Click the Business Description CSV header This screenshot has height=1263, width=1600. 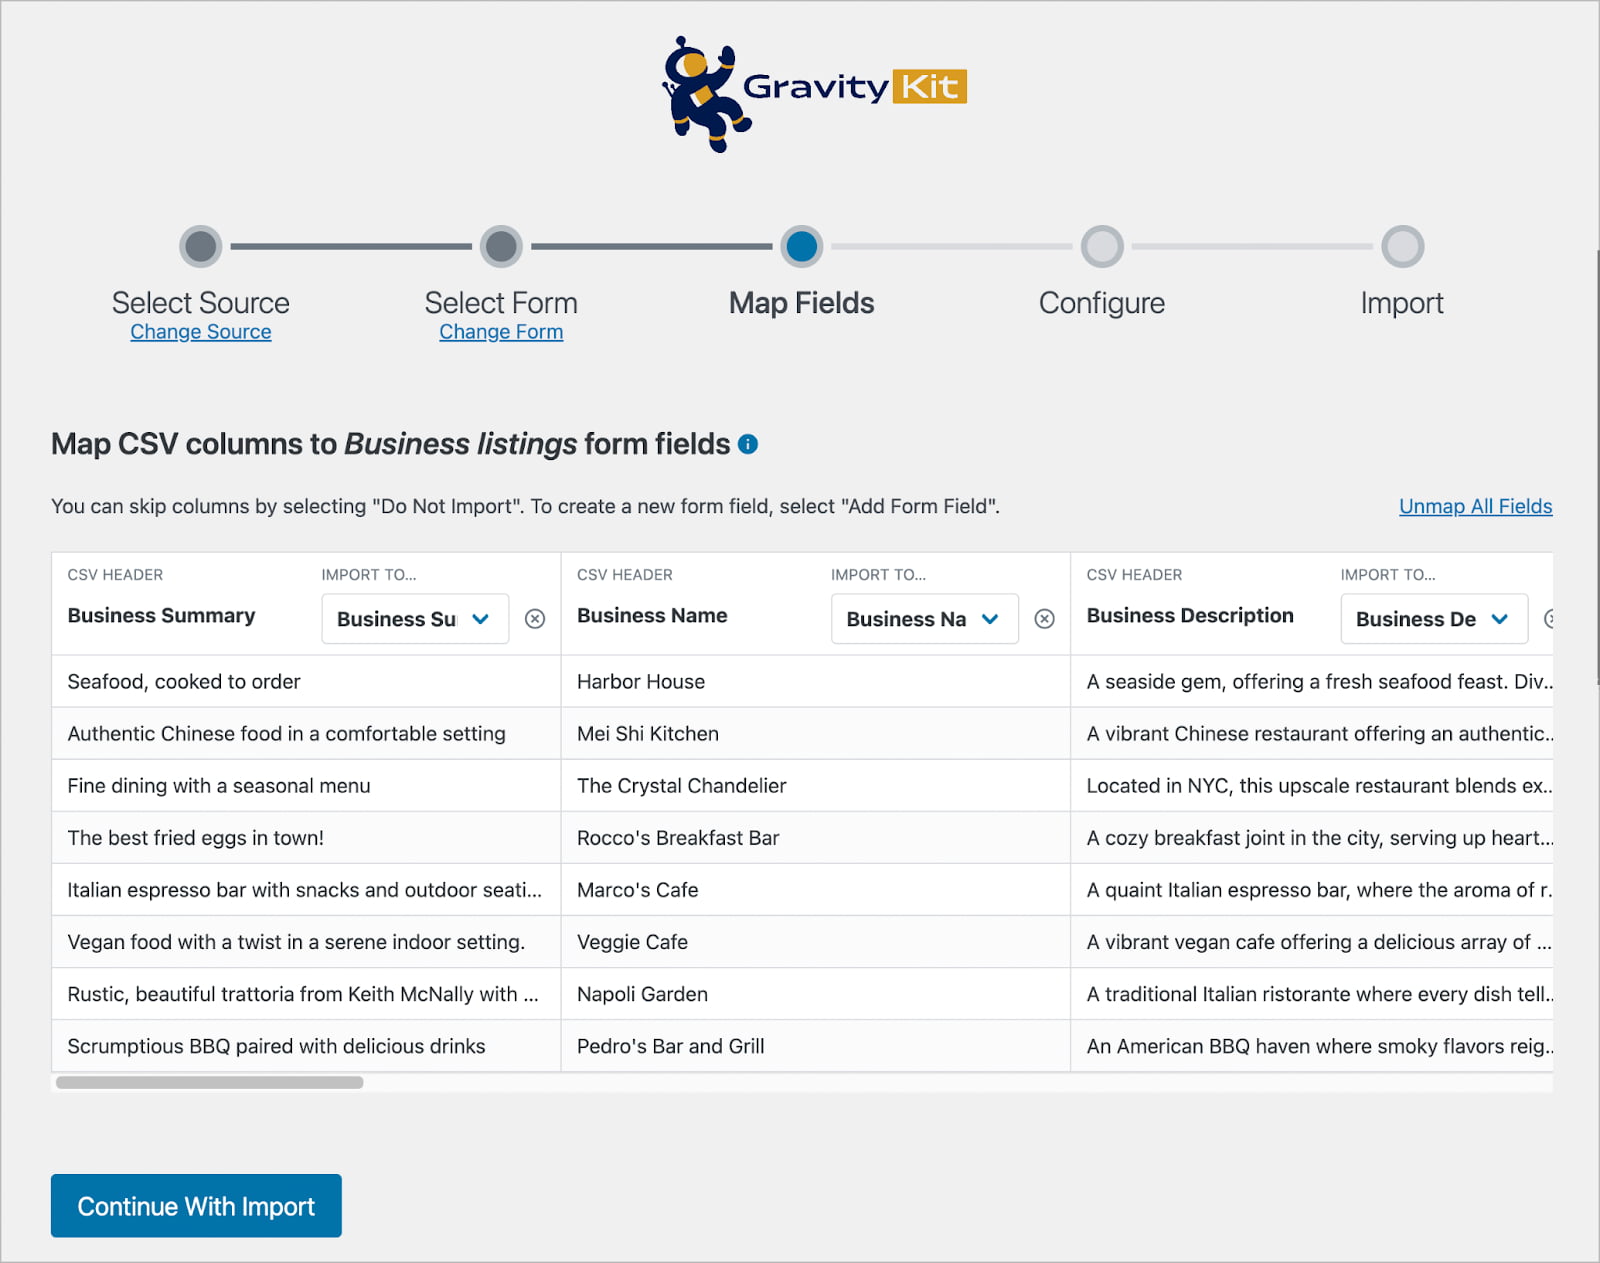tap(1190, 616)
